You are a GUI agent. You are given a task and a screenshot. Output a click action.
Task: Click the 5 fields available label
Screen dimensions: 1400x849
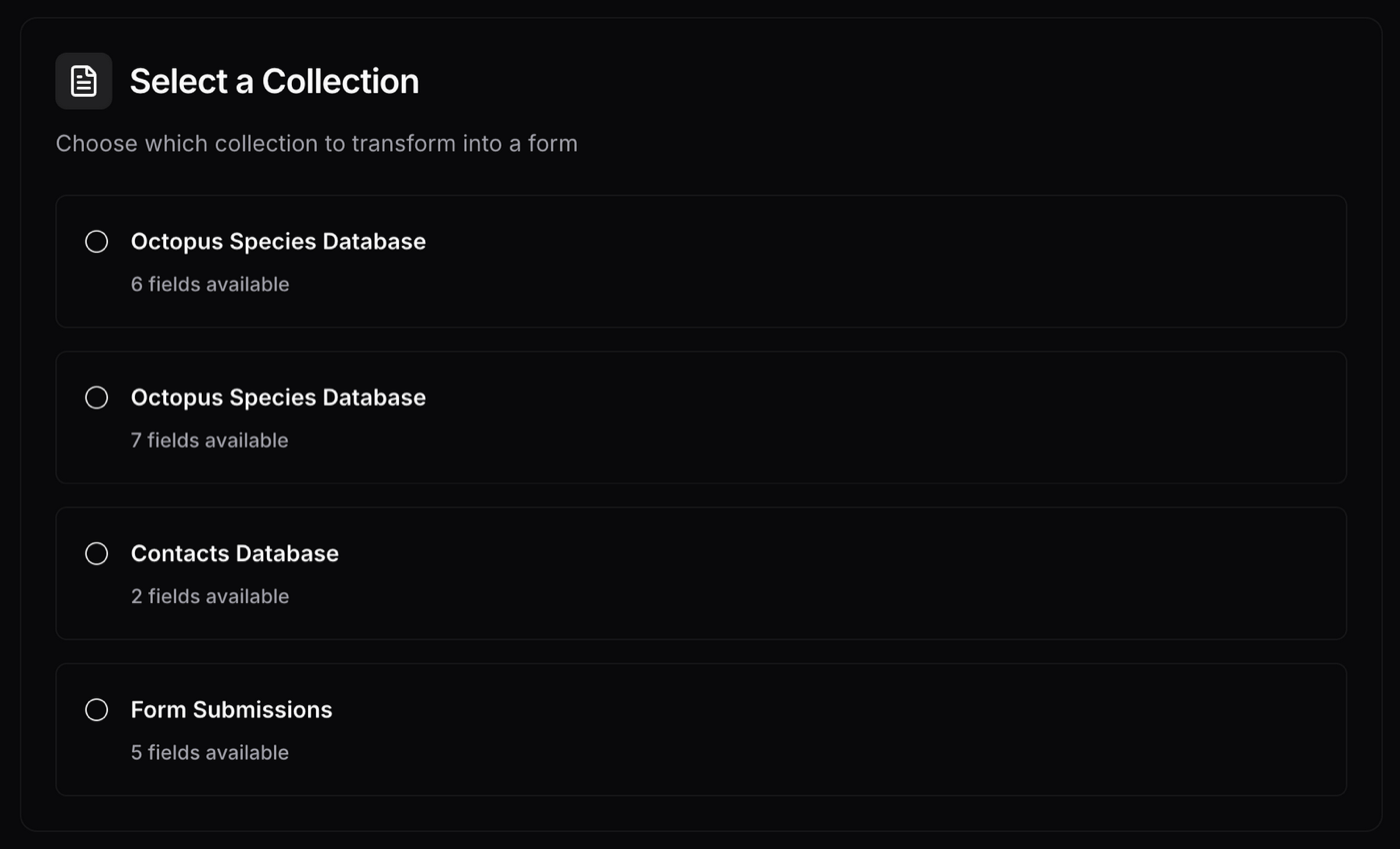209,752
